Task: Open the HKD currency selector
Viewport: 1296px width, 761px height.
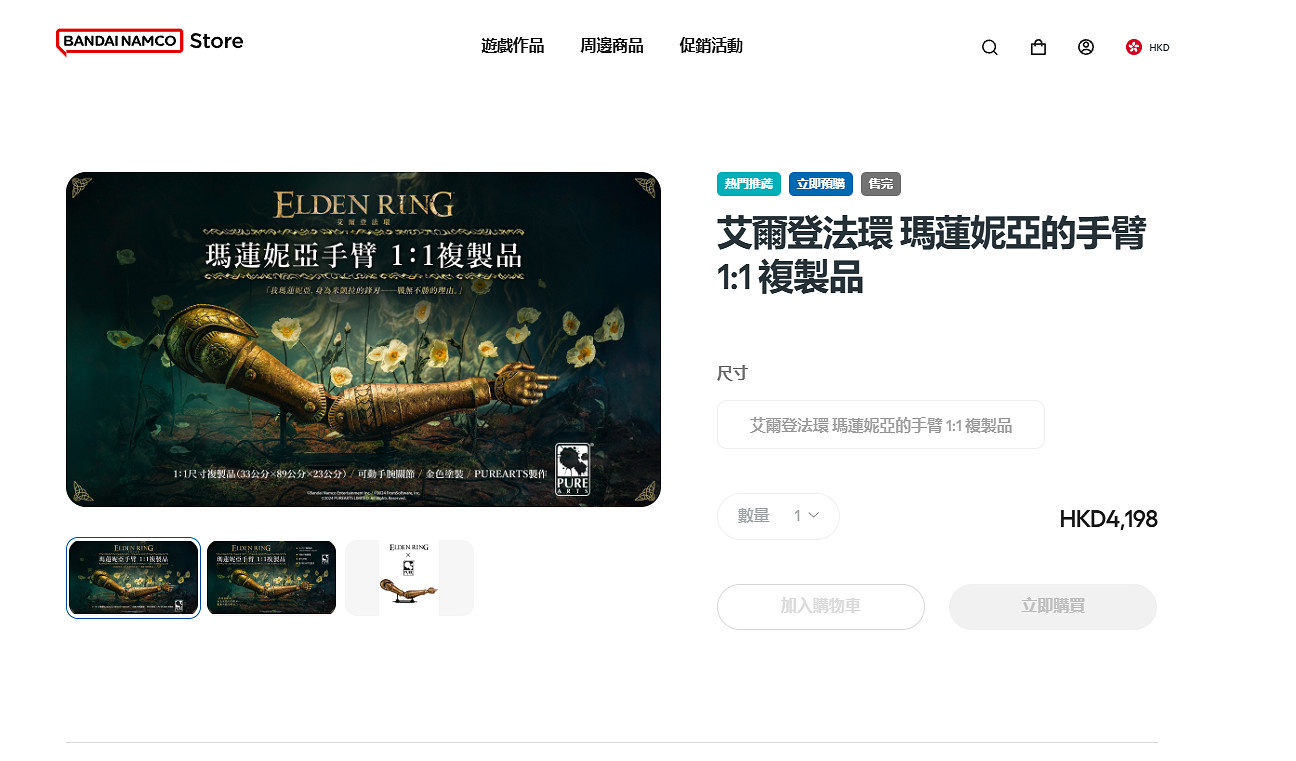Action: 1159,47
